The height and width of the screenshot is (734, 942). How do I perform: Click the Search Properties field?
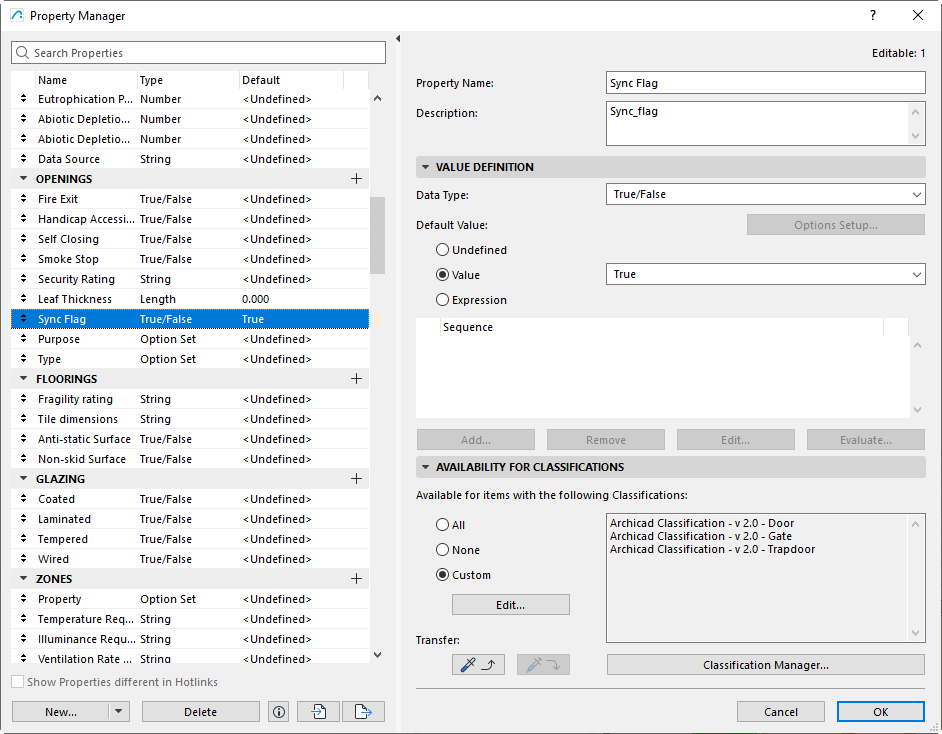click(x=198, y=53)
